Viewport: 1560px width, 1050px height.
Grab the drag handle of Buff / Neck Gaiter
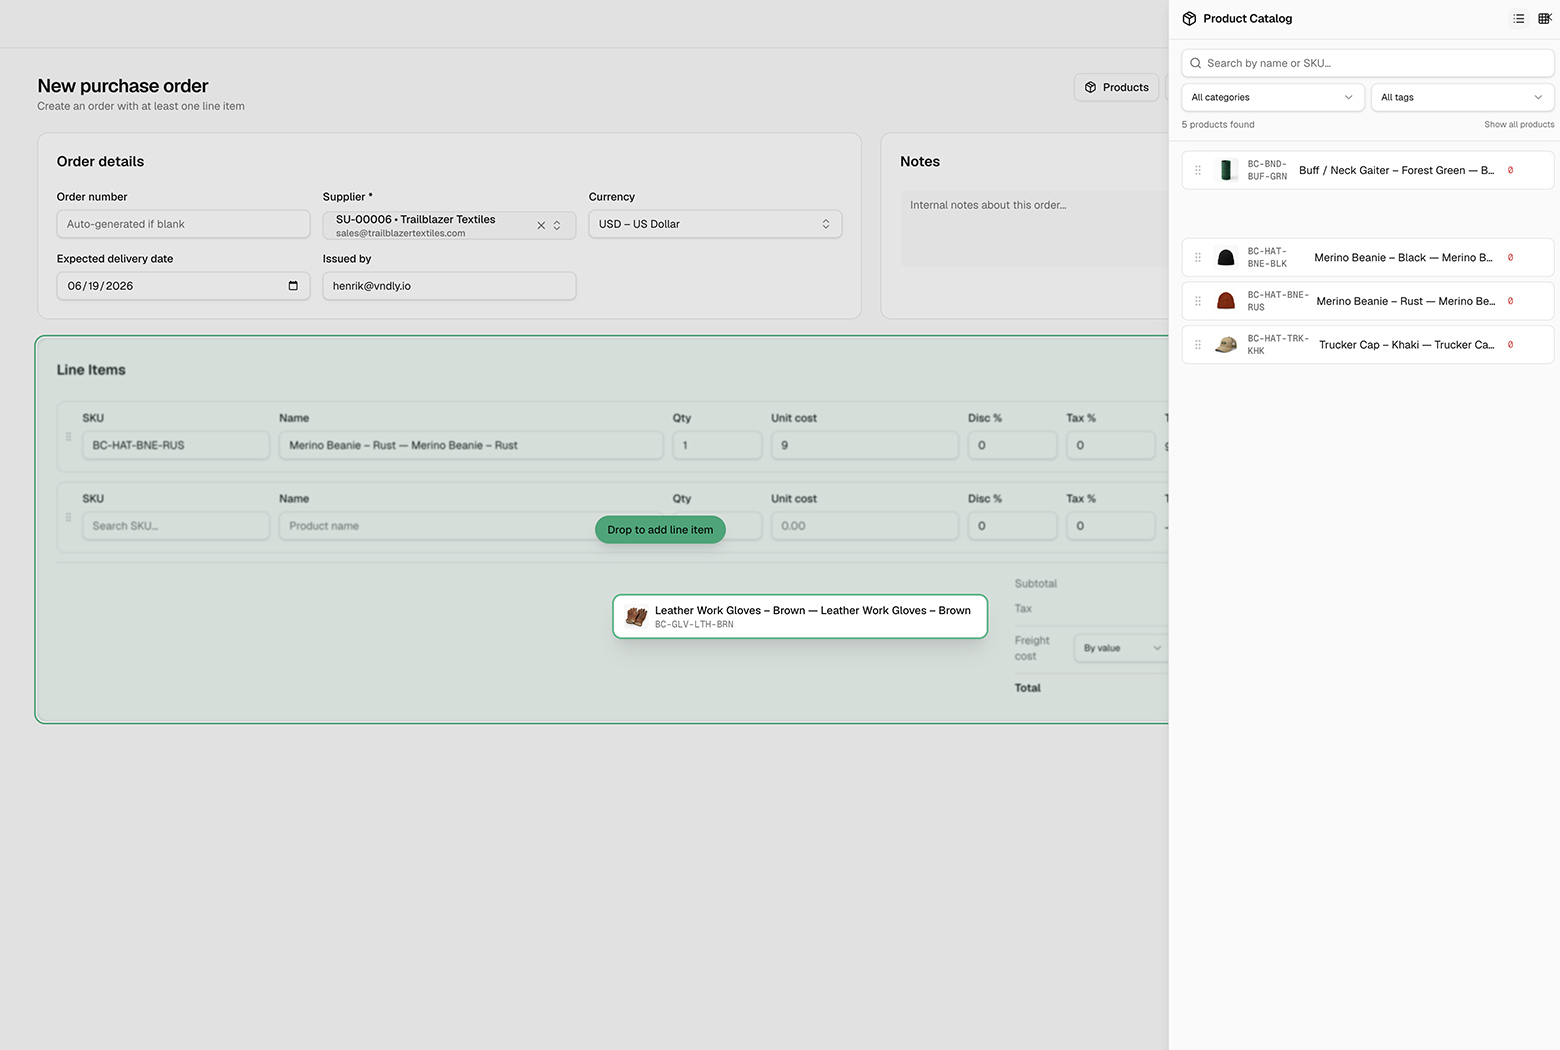tap(1198, 170)
